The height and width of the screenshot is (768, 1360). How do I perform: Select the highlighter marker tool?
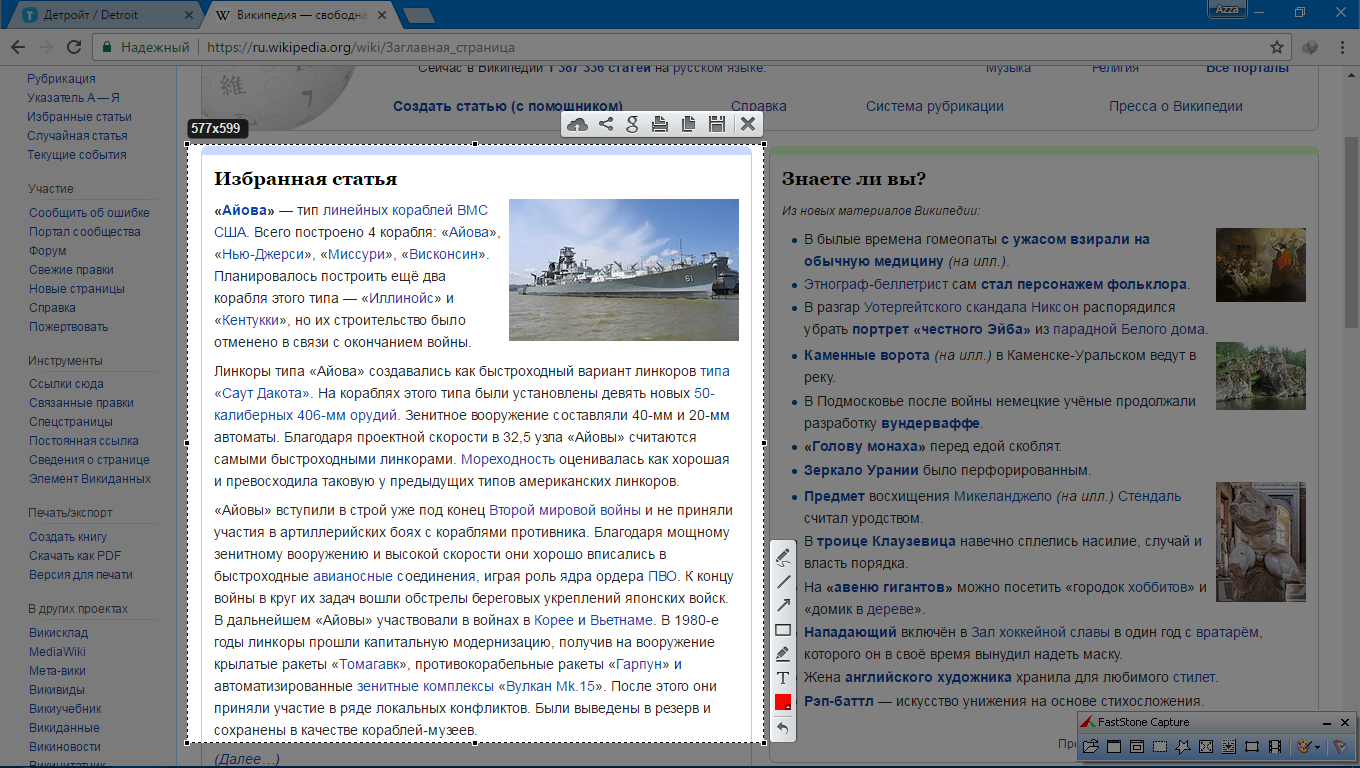click(x=783, y=654)
